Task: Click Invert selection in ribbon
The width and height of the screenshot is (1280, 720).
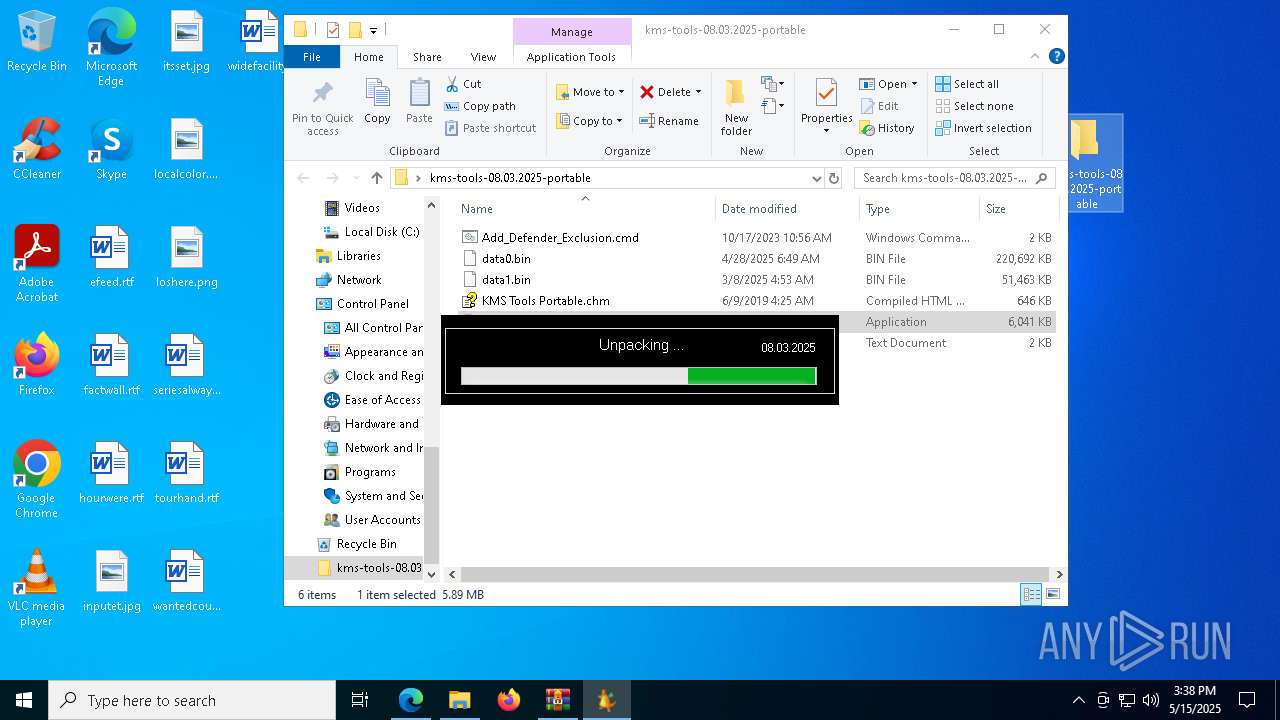Action: 983,128
